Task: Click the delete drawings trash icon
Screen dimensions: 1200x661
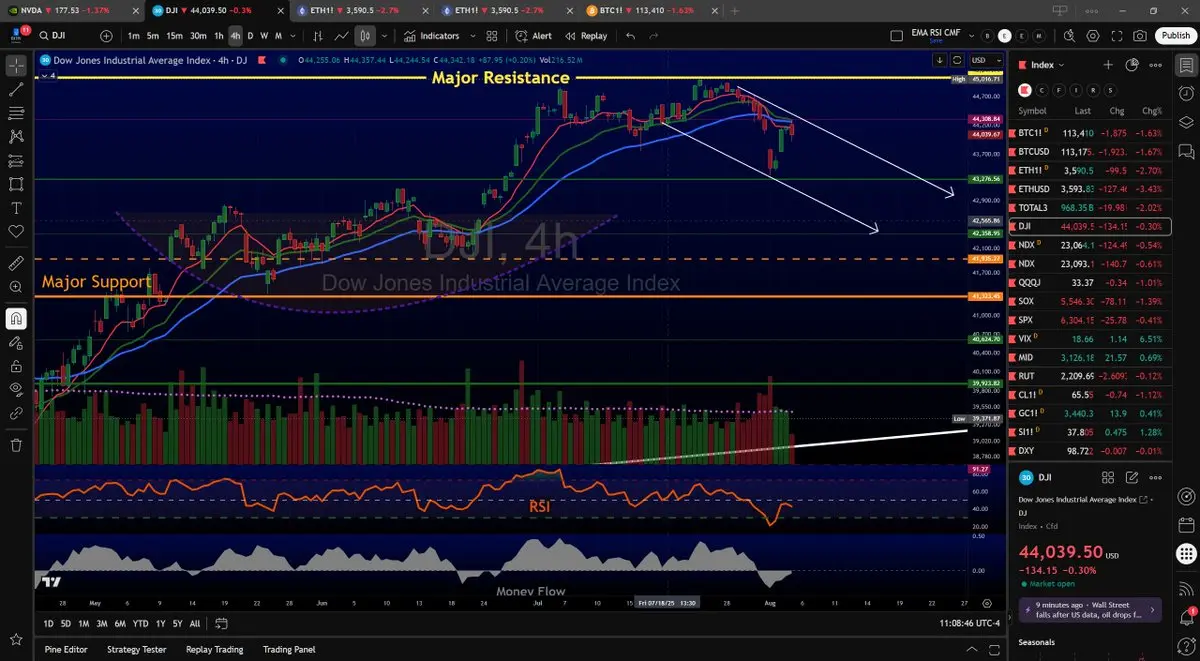Action: [16, 444]
